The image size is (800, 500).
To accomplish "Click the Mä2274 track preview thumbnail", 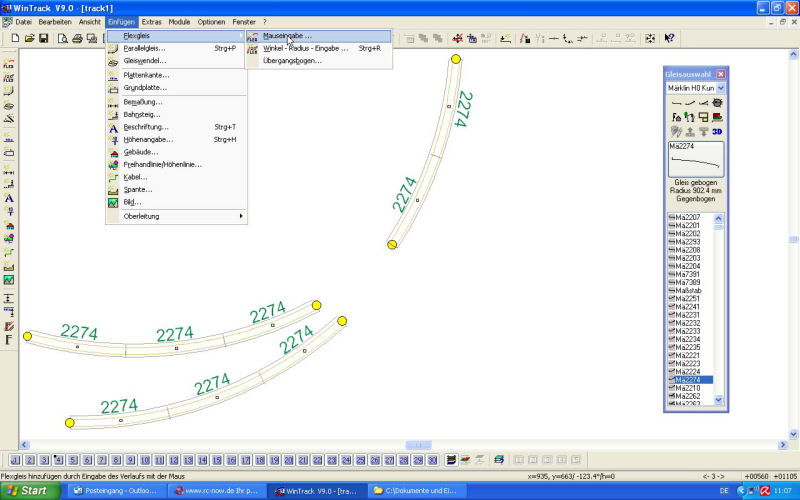I will pos(696,159).
